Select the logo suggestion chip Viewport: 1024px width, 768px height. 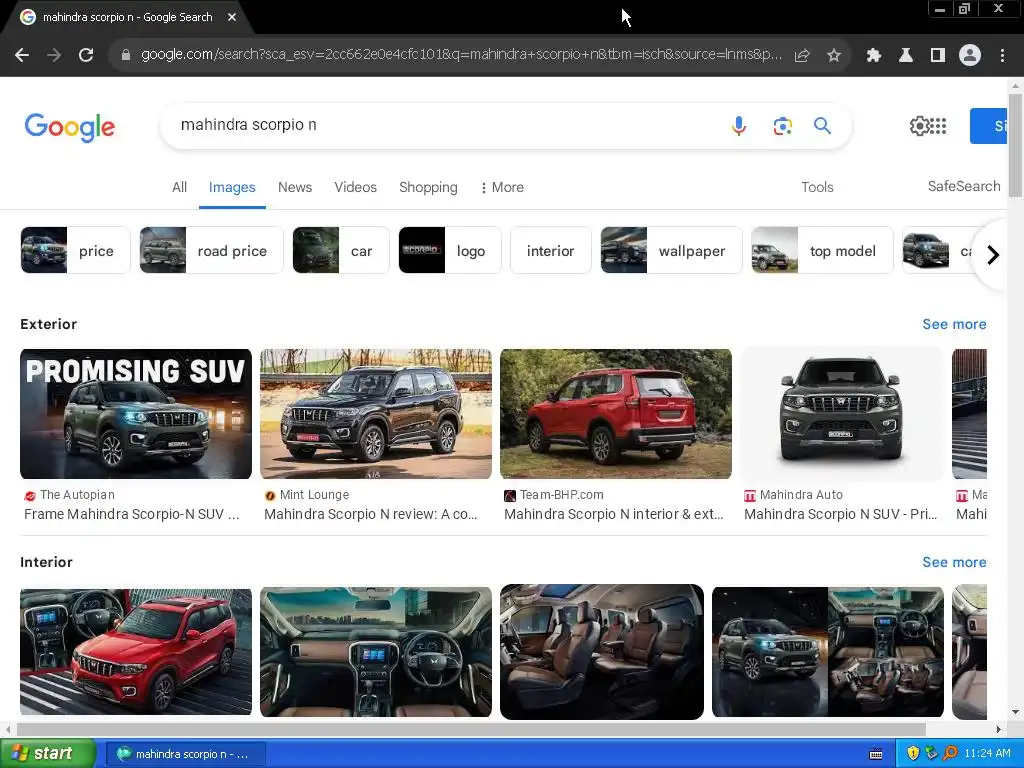point(449,250)
